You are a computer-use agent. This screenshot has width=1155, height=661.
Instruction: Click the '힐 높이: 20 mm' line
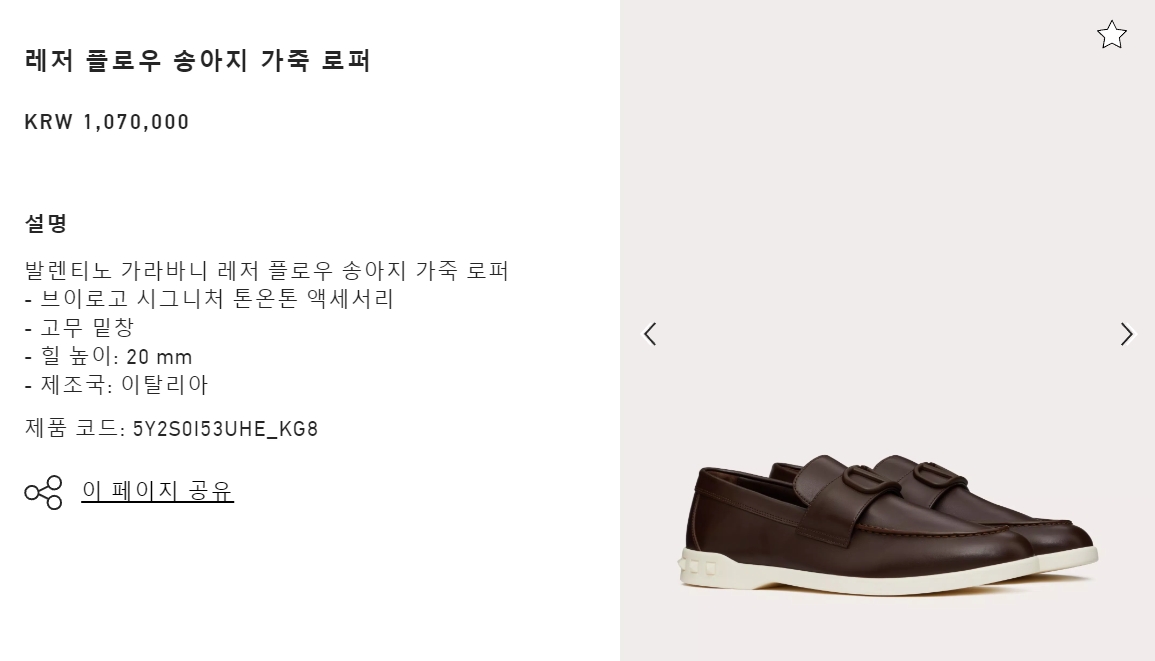coord(108,356)
